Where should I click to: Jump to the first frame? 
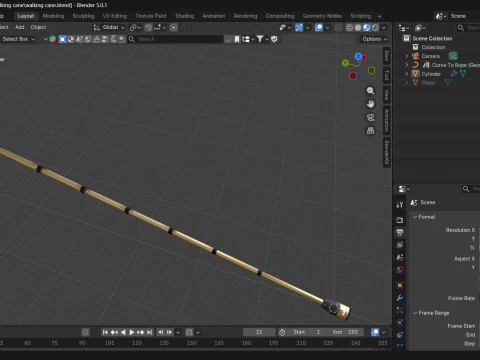tap(105, 332)
